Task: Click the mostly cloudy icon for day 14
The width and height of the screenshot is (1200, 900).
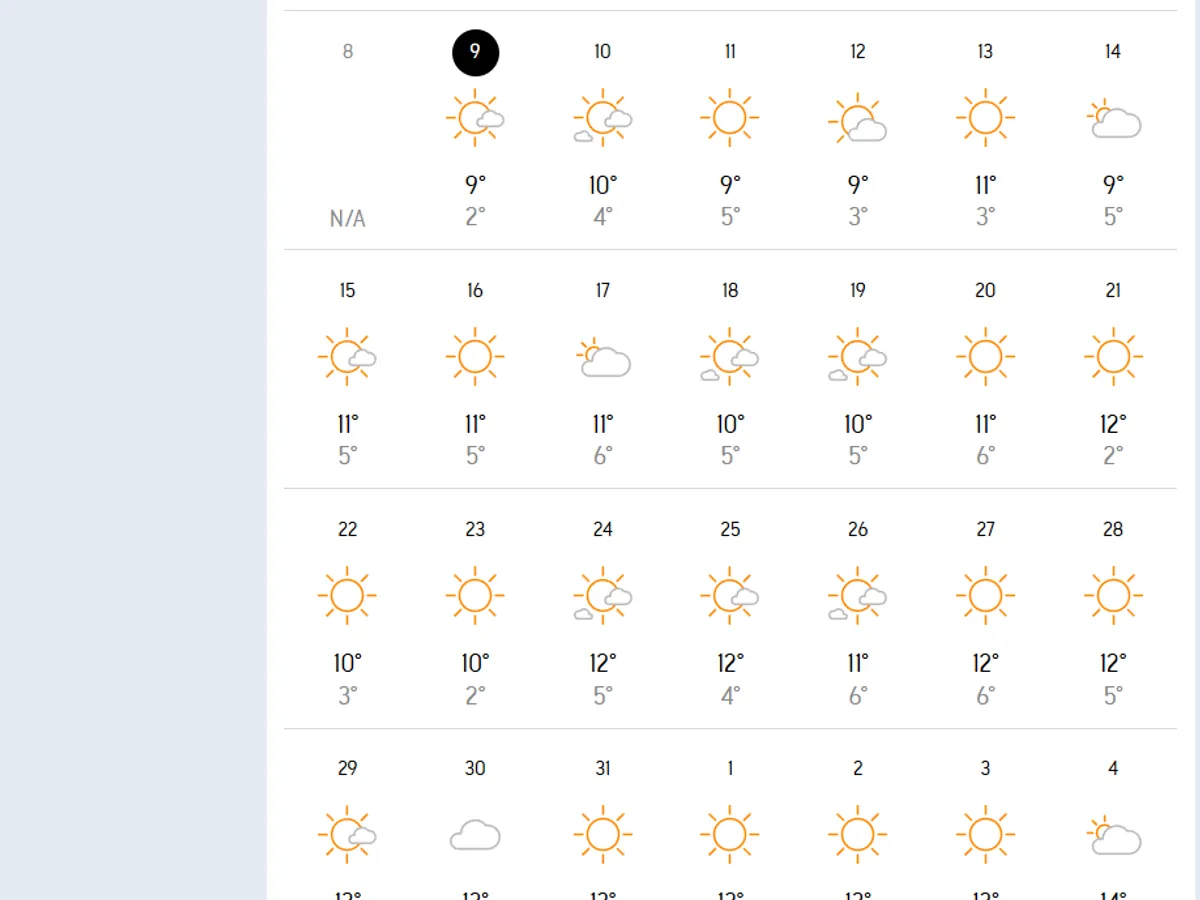Action: [1113, 119]
